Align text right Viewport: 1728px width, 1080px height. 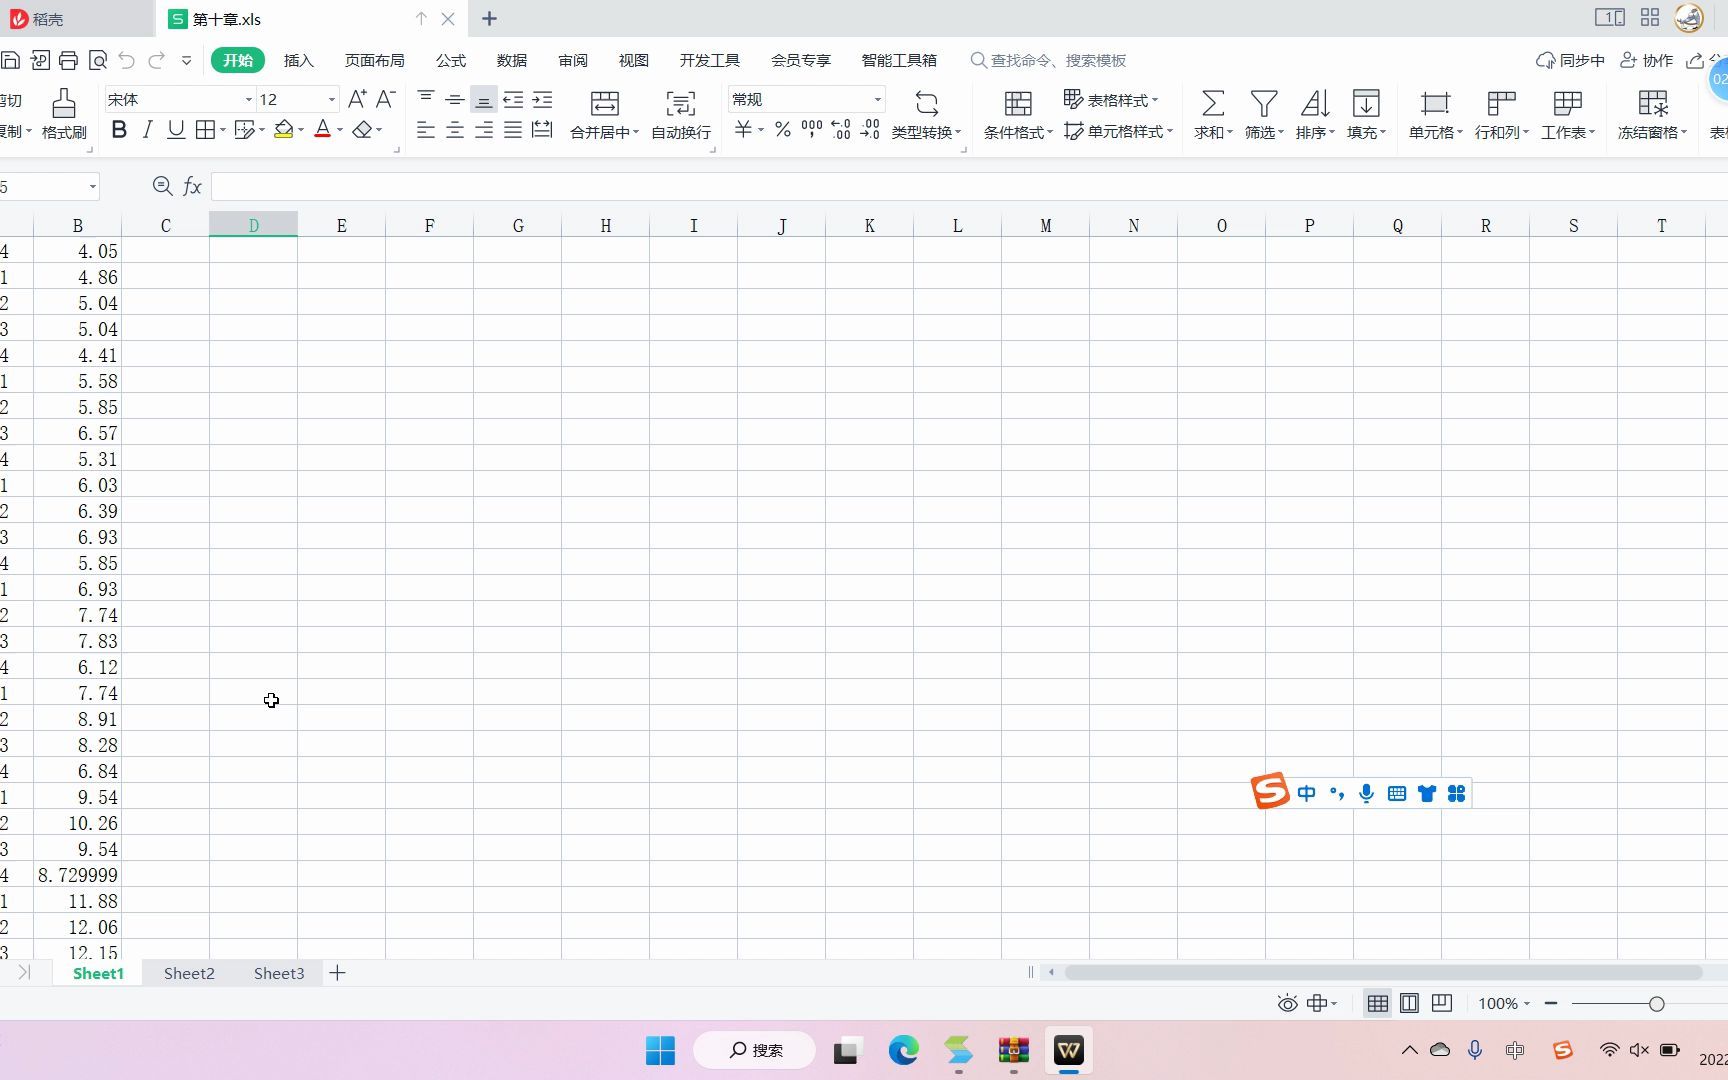484,130
